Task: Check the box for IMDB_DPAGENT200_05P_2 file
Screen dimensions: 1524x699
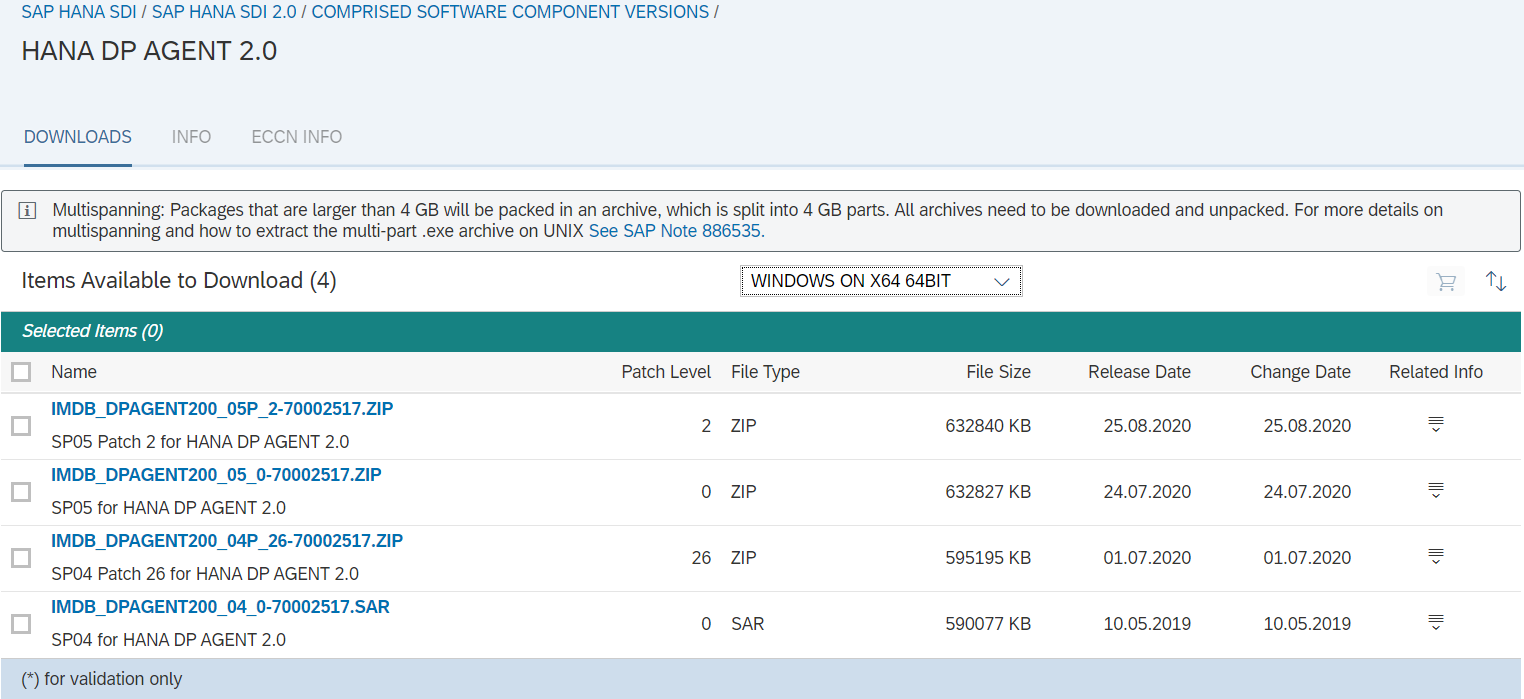Action: click(21, 426)
